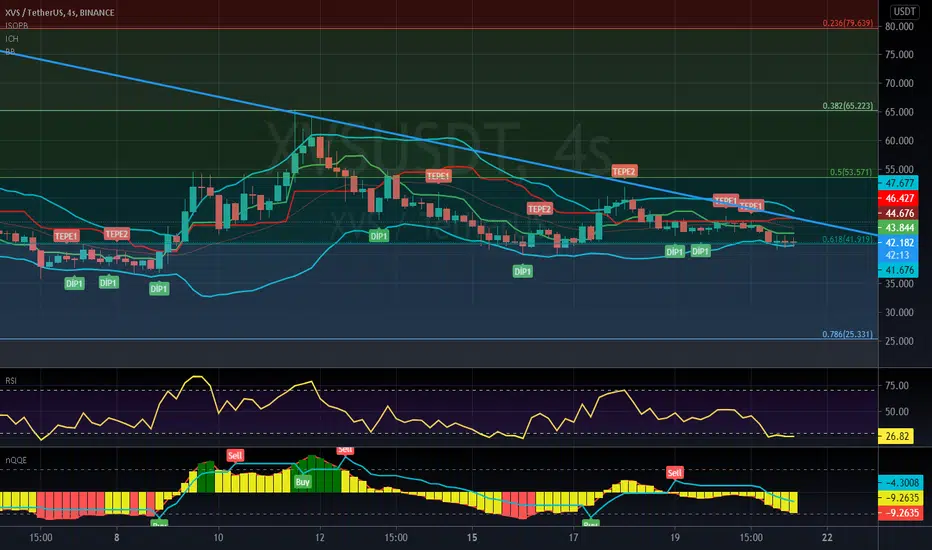Click the yellow -9.2635 nQQE value label
This screenshot has width=932, height=550.
[x=900, y=498]
